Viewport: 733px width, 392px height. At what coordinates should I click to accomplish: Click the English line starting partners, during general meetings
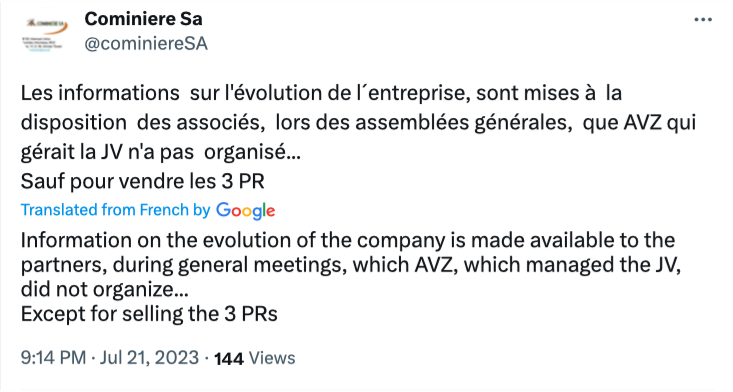[x=351, y=265]
